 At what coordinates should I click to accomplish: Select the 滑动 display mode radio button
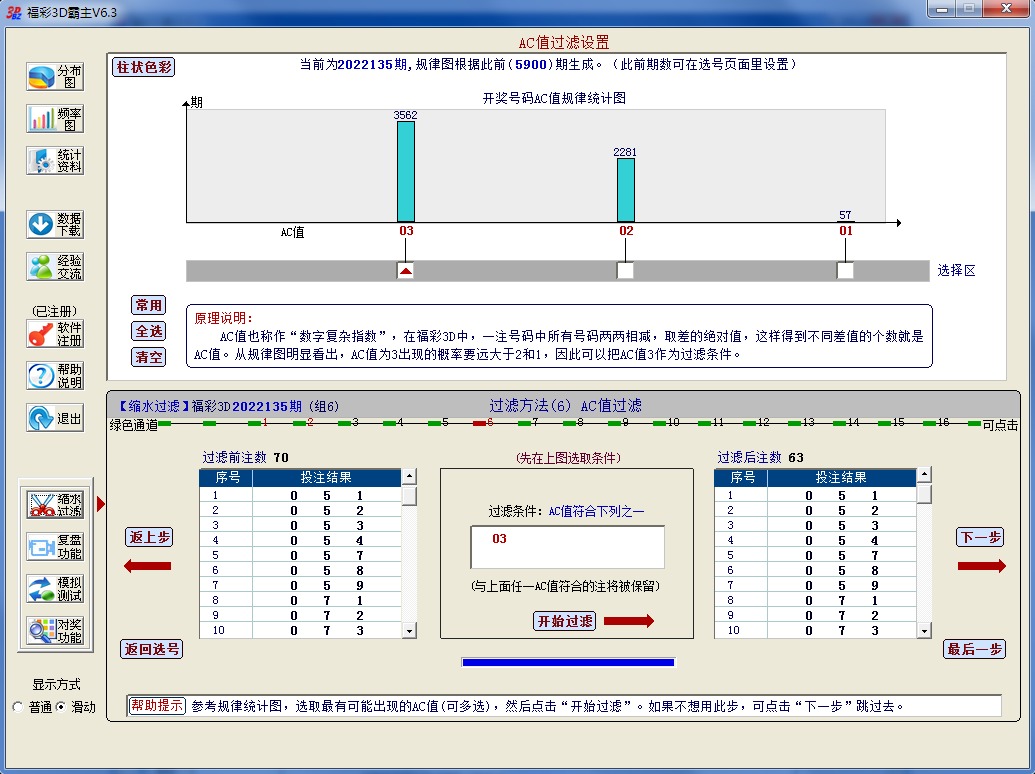(x=60, y=707)
